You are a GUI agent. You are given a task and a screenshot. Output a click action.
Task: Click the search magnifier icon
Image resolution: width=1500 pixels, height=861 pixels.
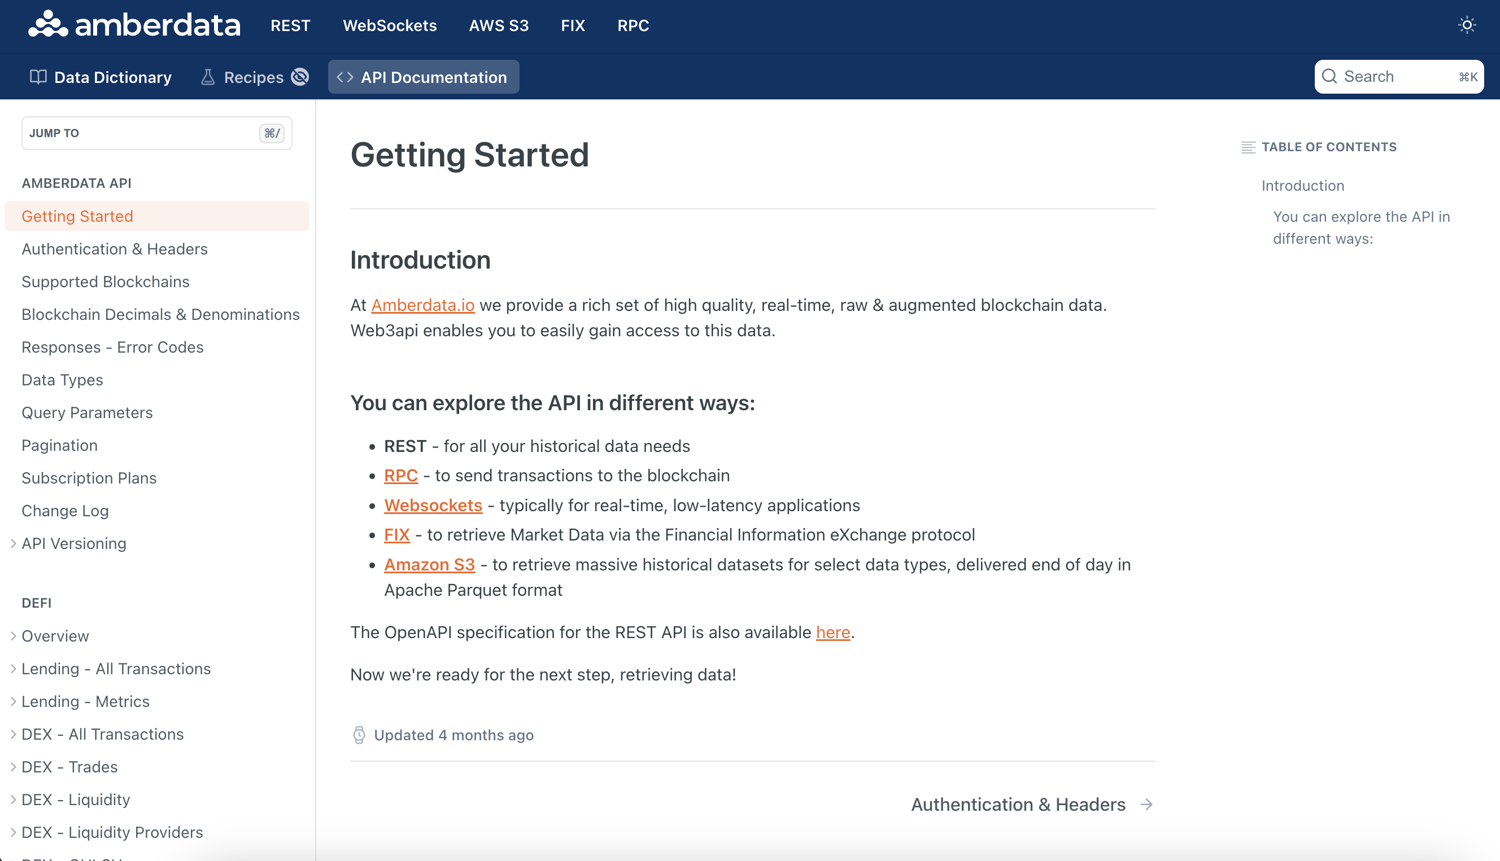[1330, 76]
